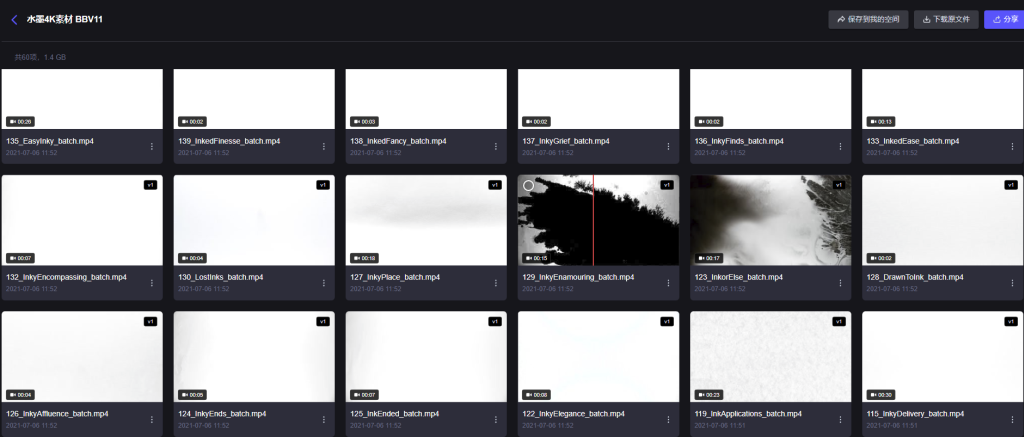Click the back arrow next to folder title
Viewport: 1024px width, 437px height.
14,19
